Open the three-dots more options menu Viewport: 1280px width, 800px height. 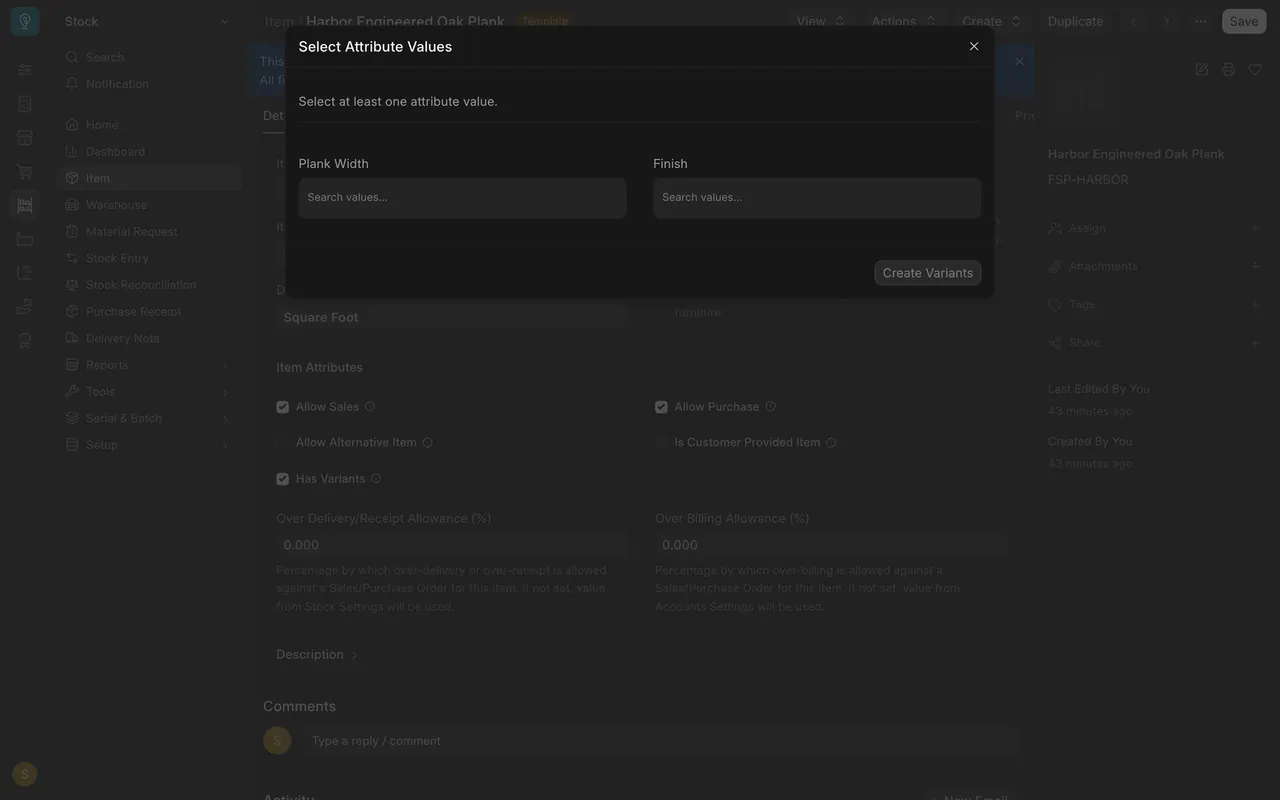[1201, 21]
